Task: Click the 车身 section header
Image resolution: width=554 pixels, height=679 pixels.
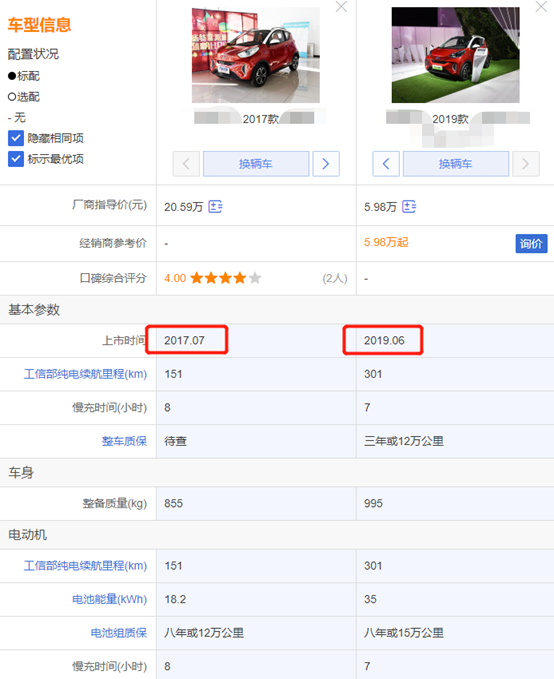Action: coord(21,472)
